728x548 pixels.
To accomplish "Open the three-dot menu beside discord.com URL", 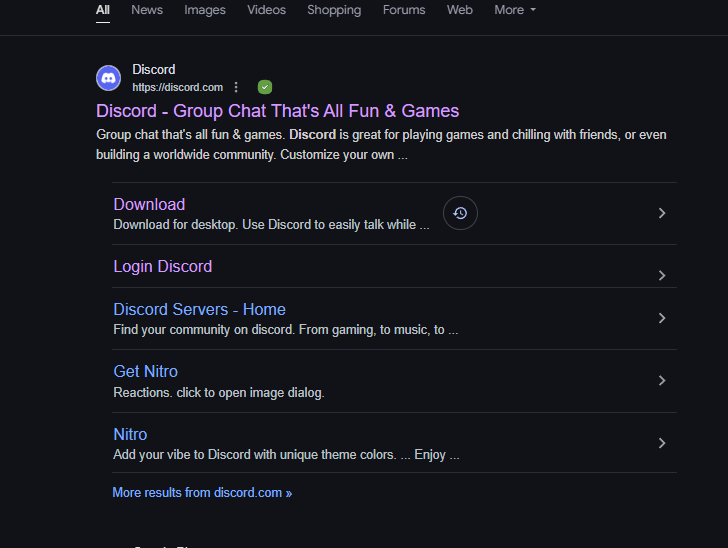I will point(236,87).
